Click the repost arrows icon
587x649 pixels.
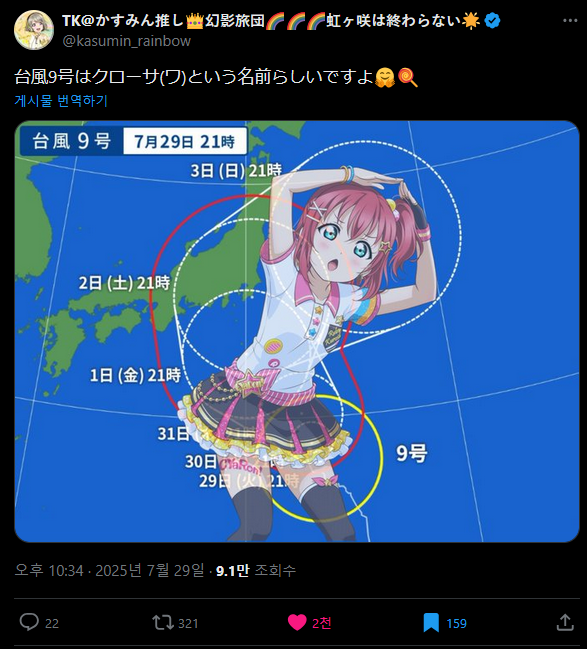(x=163, y=622)
